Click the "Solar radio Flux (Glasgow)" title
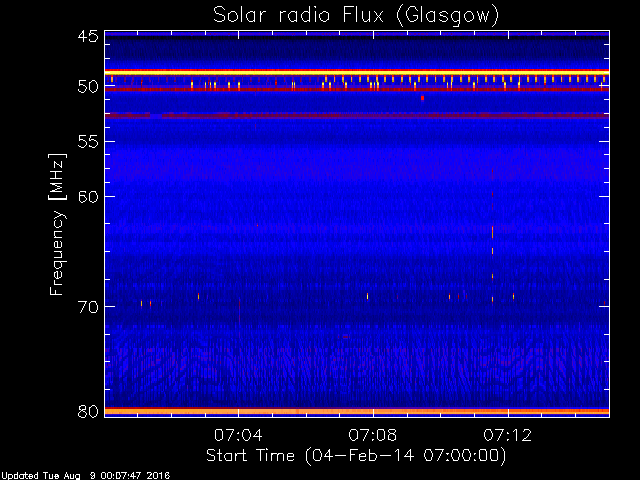640x480 pixels. (x=356, y=16)
